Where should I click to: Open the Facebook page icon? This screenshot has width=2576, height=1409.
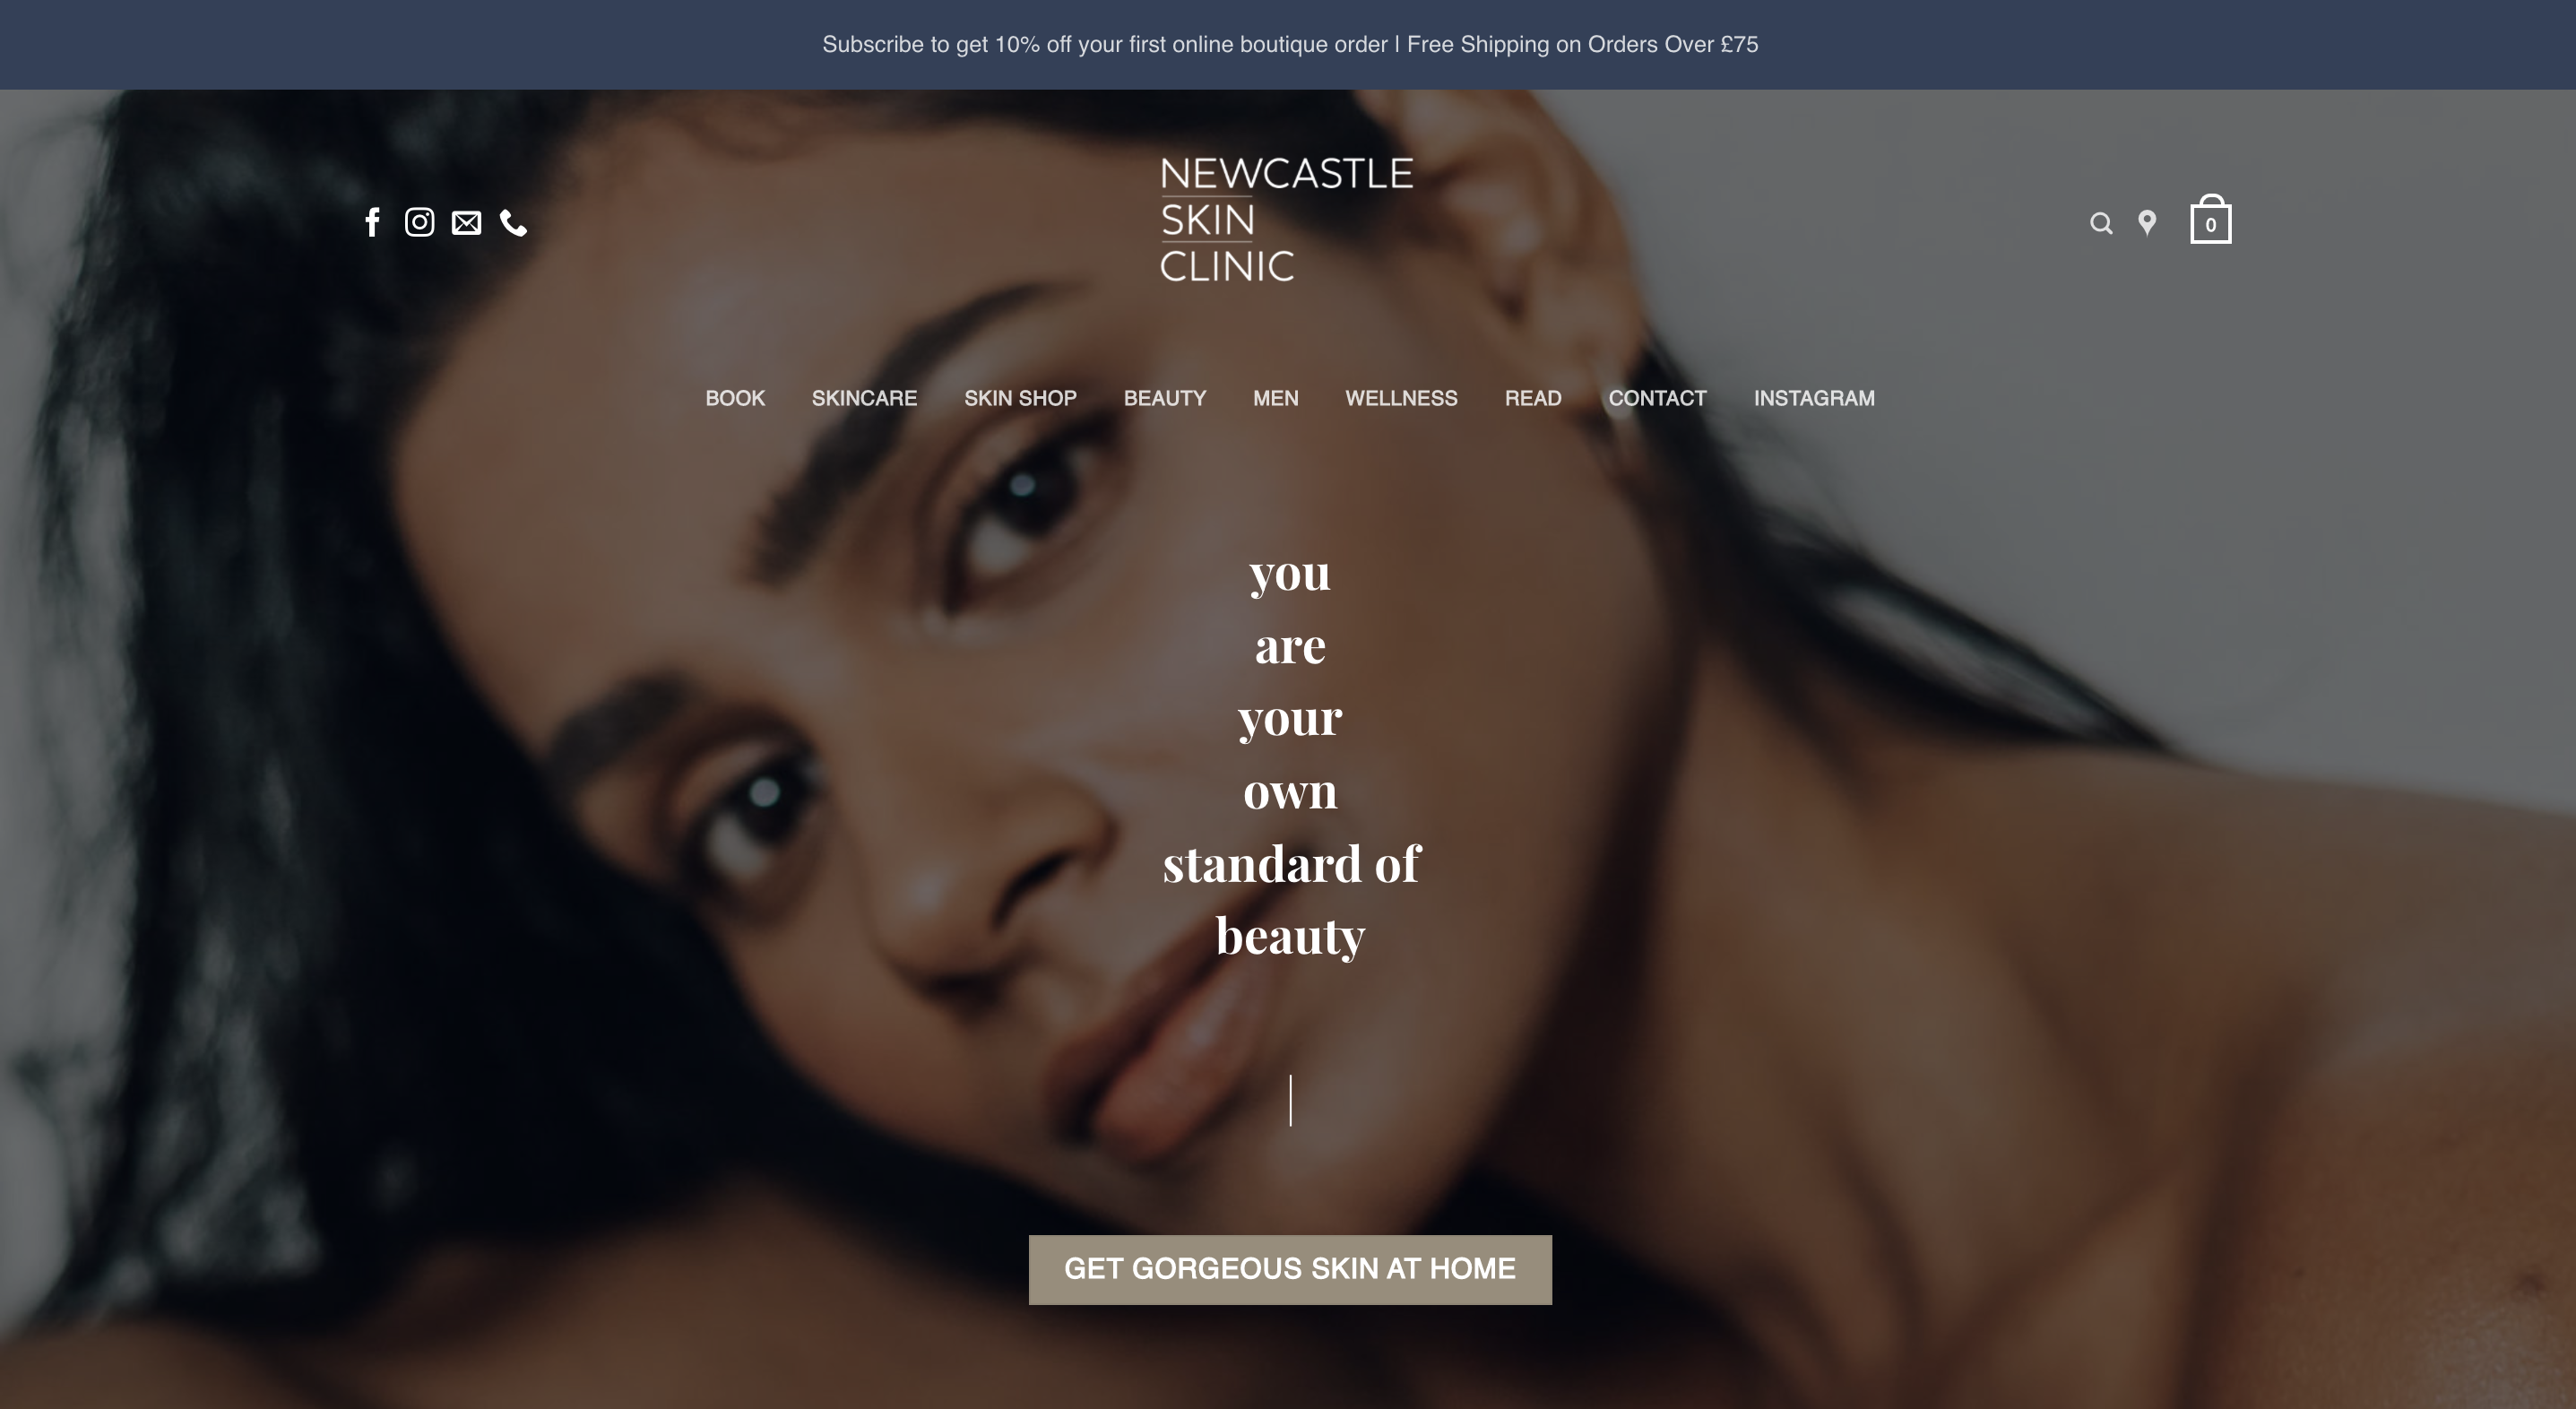coord(372,222)
